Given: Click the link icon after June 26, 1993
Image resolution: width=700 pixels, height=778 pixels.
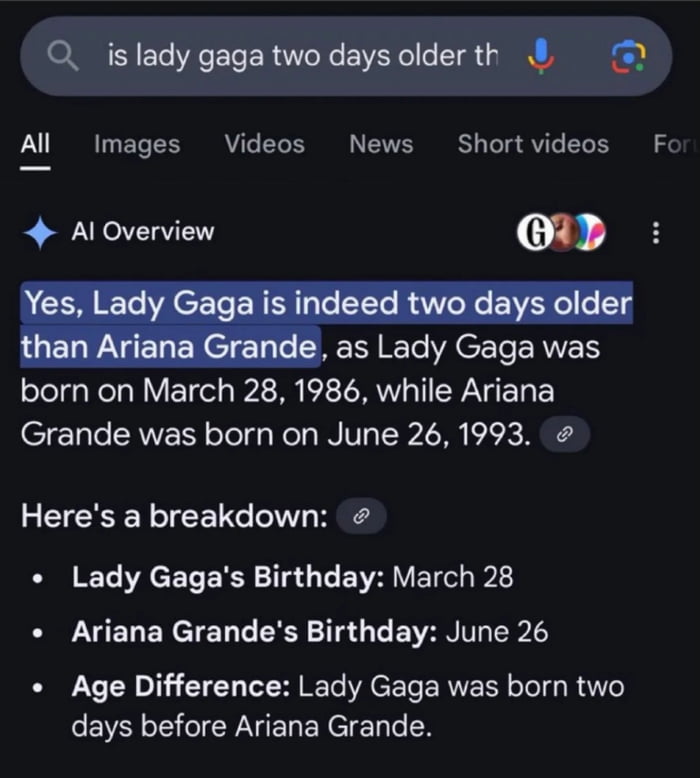Looking at the screenshot, I should pyautogui.click(x=565, y=435).
